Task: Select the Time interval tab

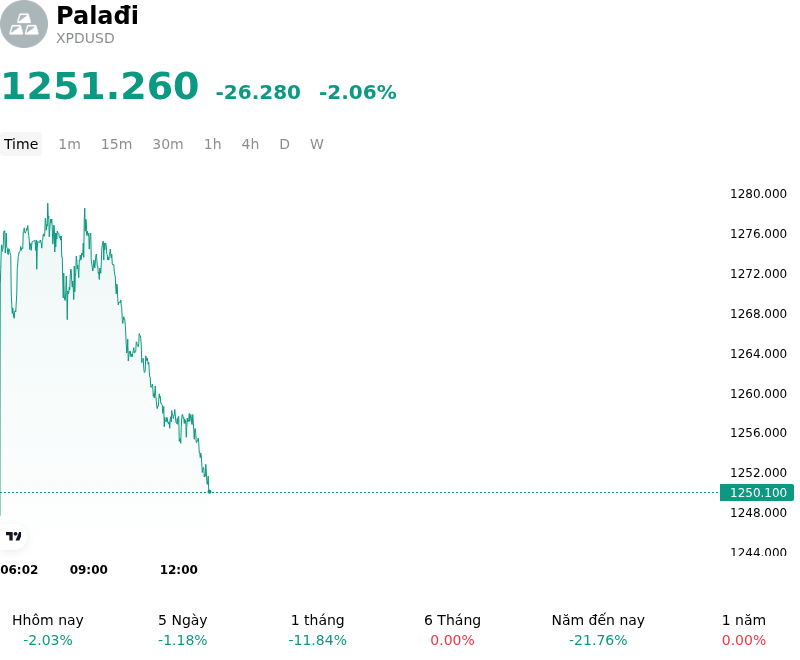Action: (x=21, y=144)
